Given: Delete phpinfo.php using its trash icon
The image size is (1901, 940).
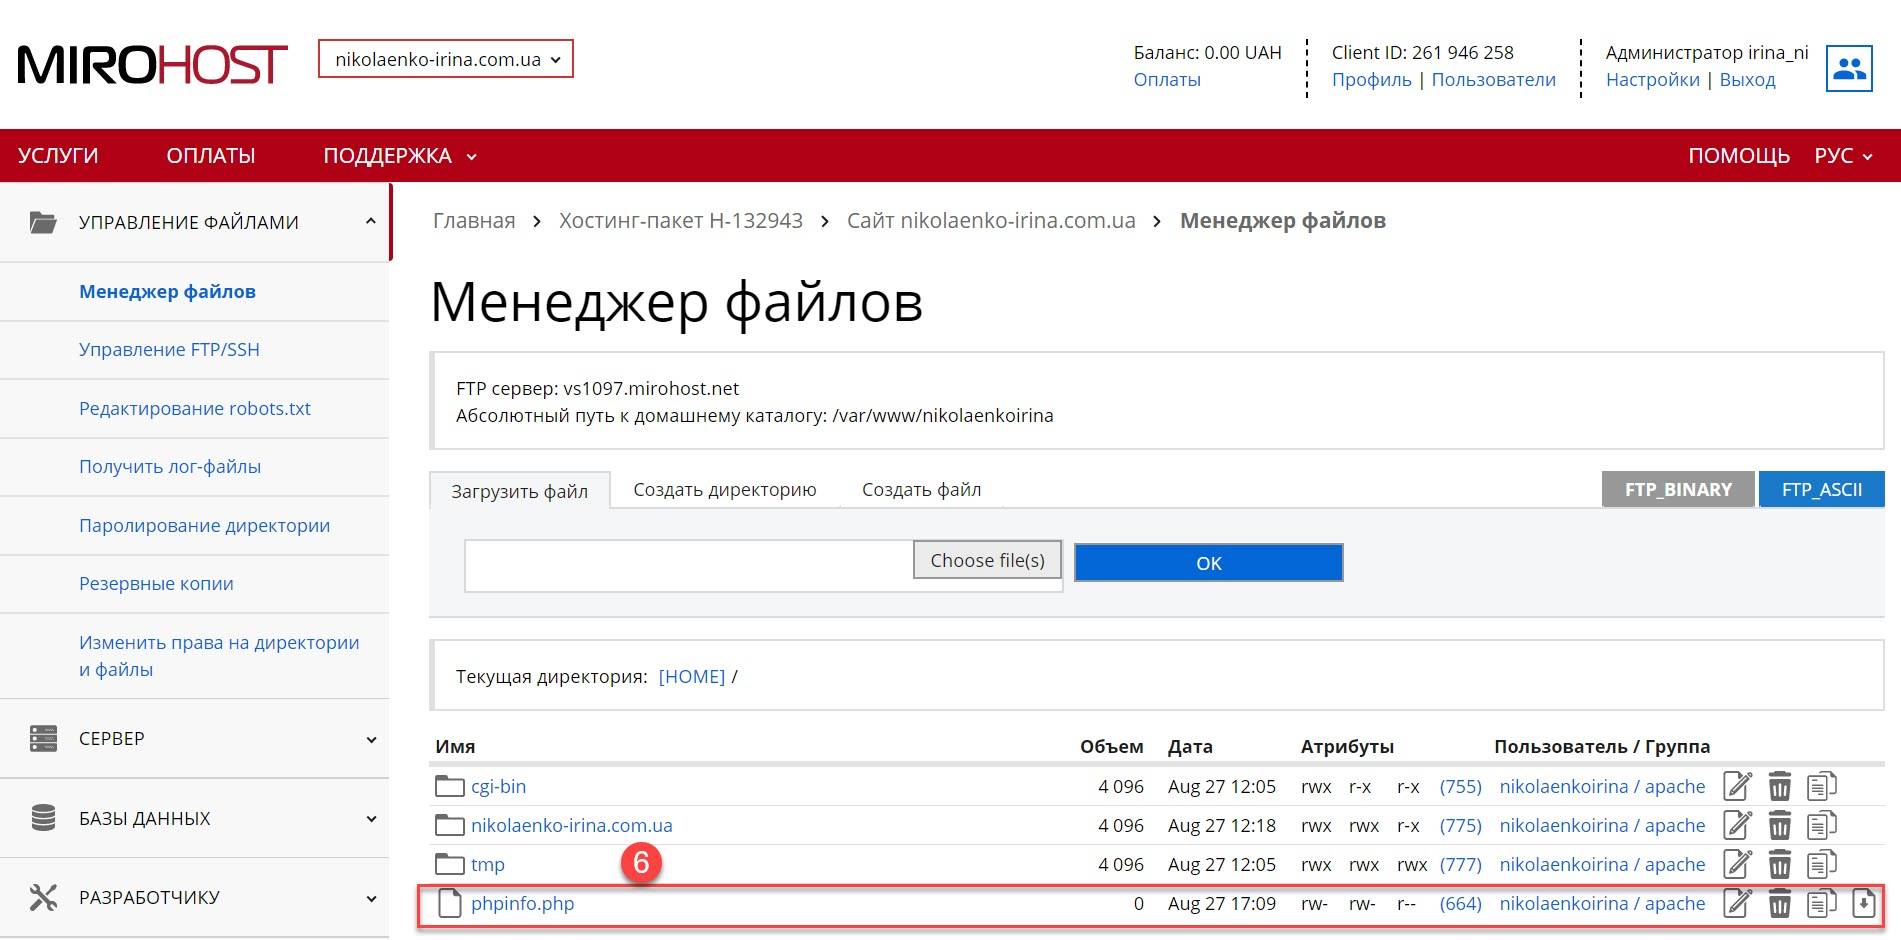Looking at the screenshot, I should 1780,904.
